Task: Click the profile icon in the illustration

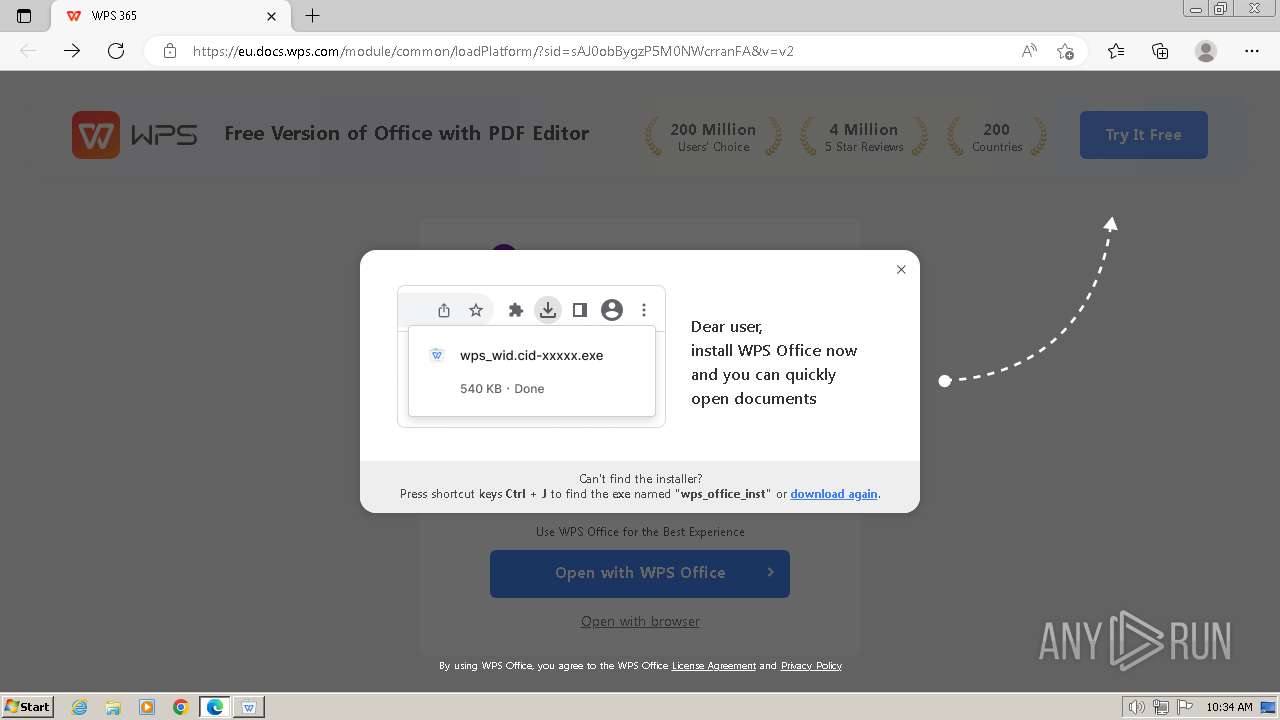Action: 612,310
